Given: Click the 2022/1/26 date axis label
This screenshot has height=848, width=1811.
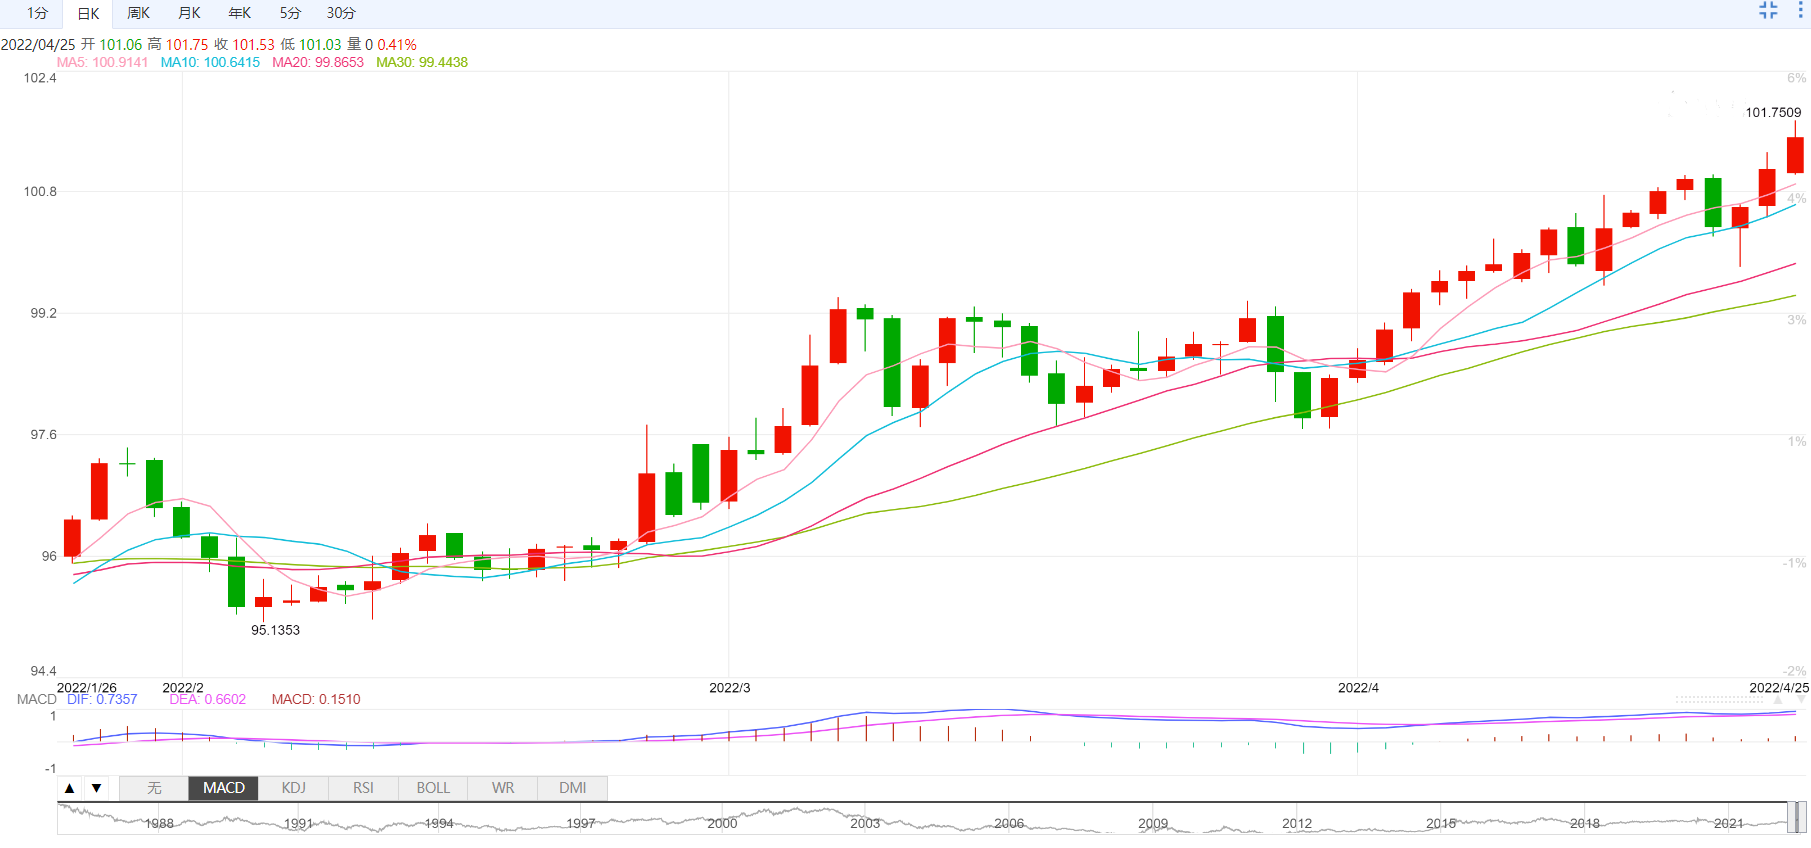Looking at the screenshot, I should [87, 688].
